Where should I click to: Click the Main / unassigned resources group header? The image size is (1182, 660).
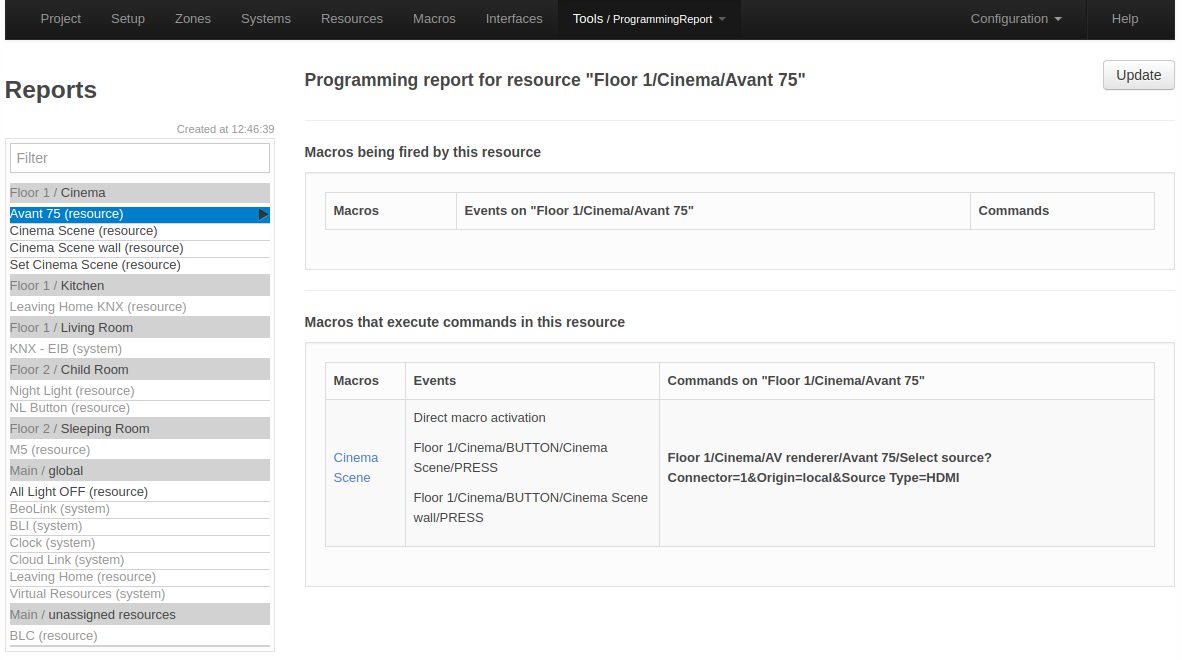139,615
